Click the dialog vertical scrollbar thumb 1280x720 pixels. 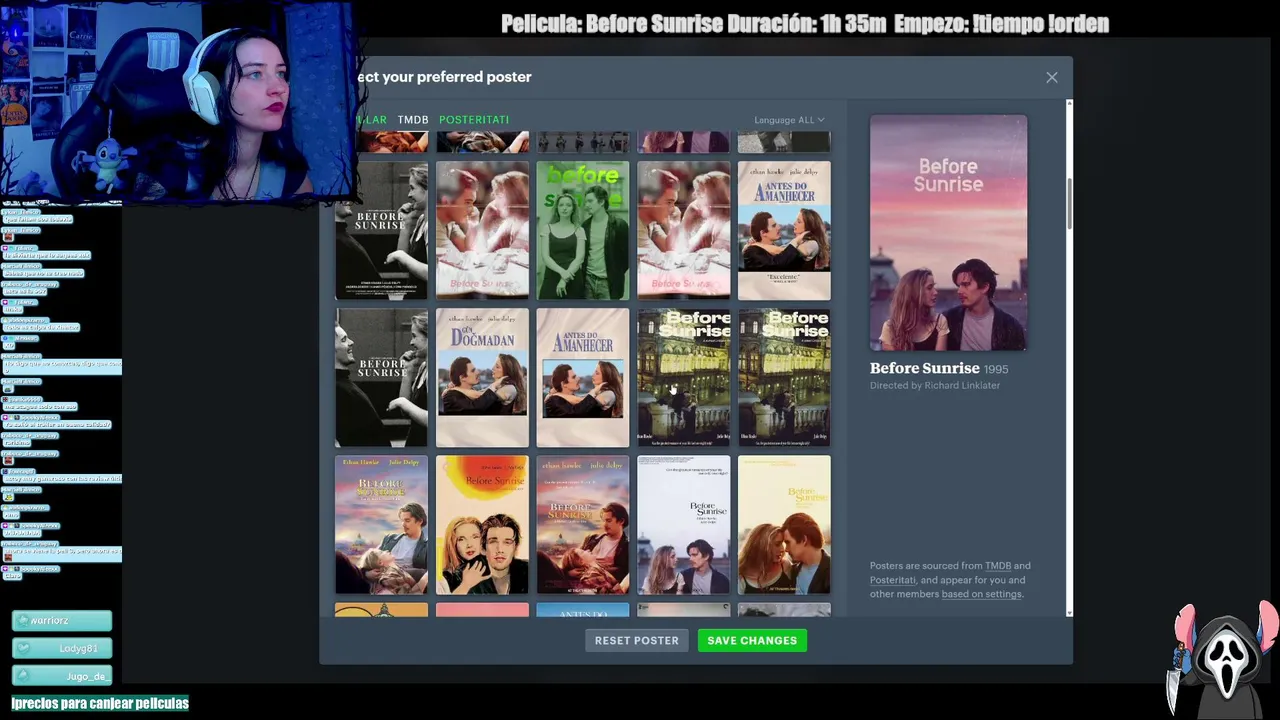tap(1069, 204)
